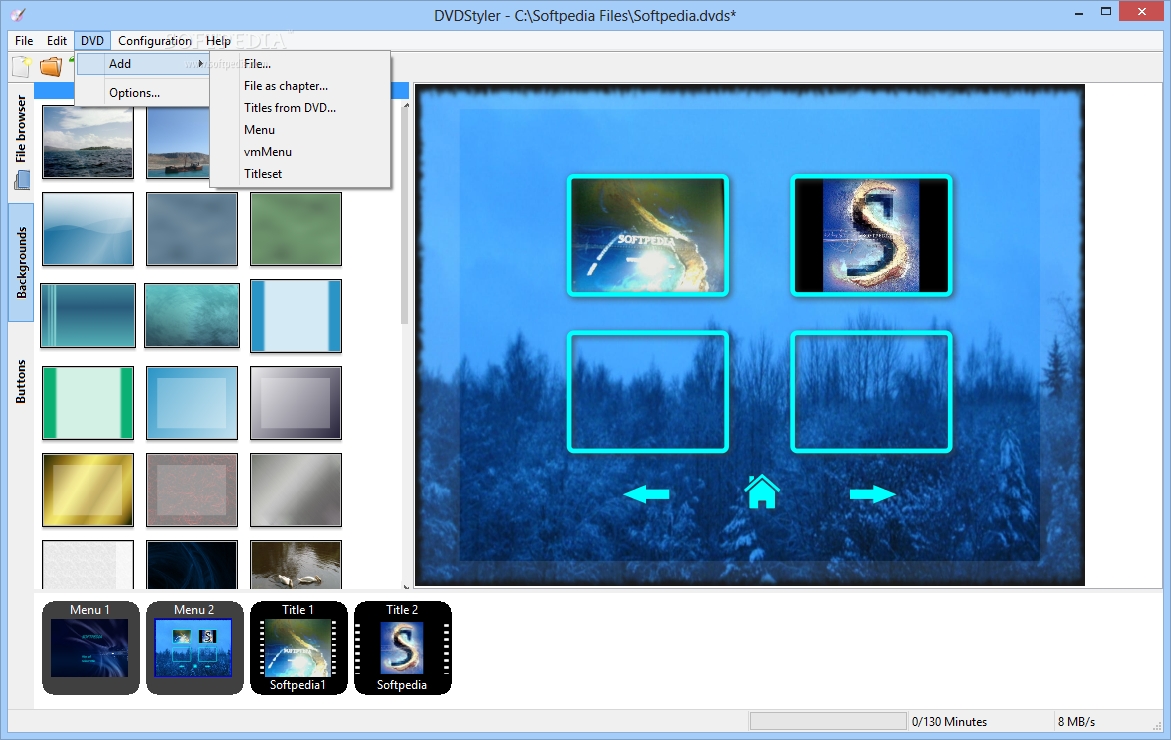Click the Open project folder icon
Viewport: 1171px width, 740px height.
tap(51, 66)
